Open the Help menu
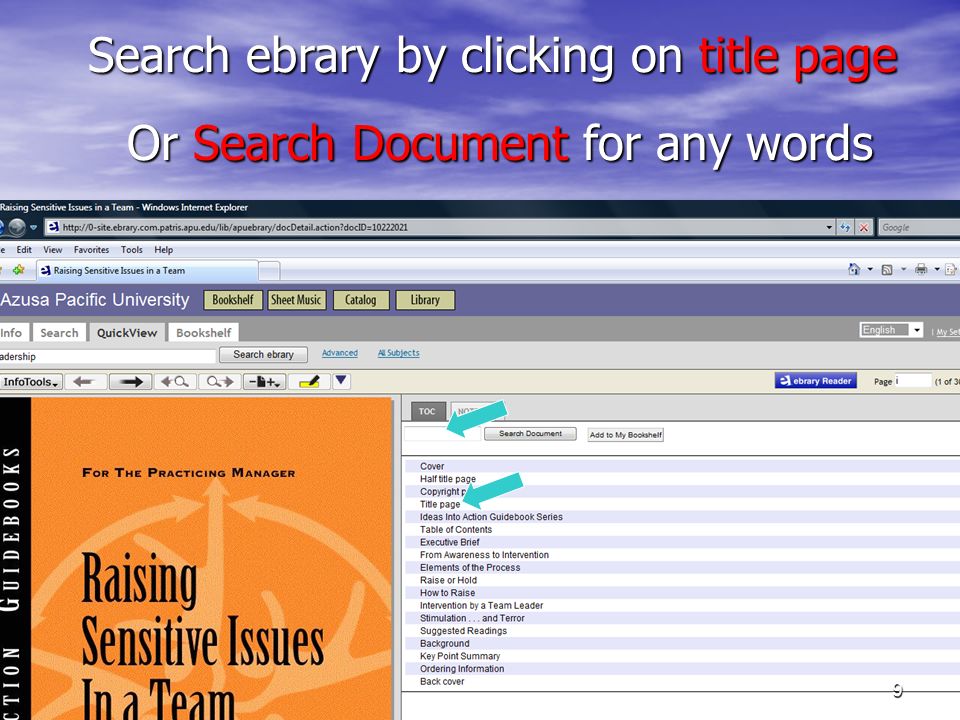The image size is (960, 720). [x=163, y=250]
